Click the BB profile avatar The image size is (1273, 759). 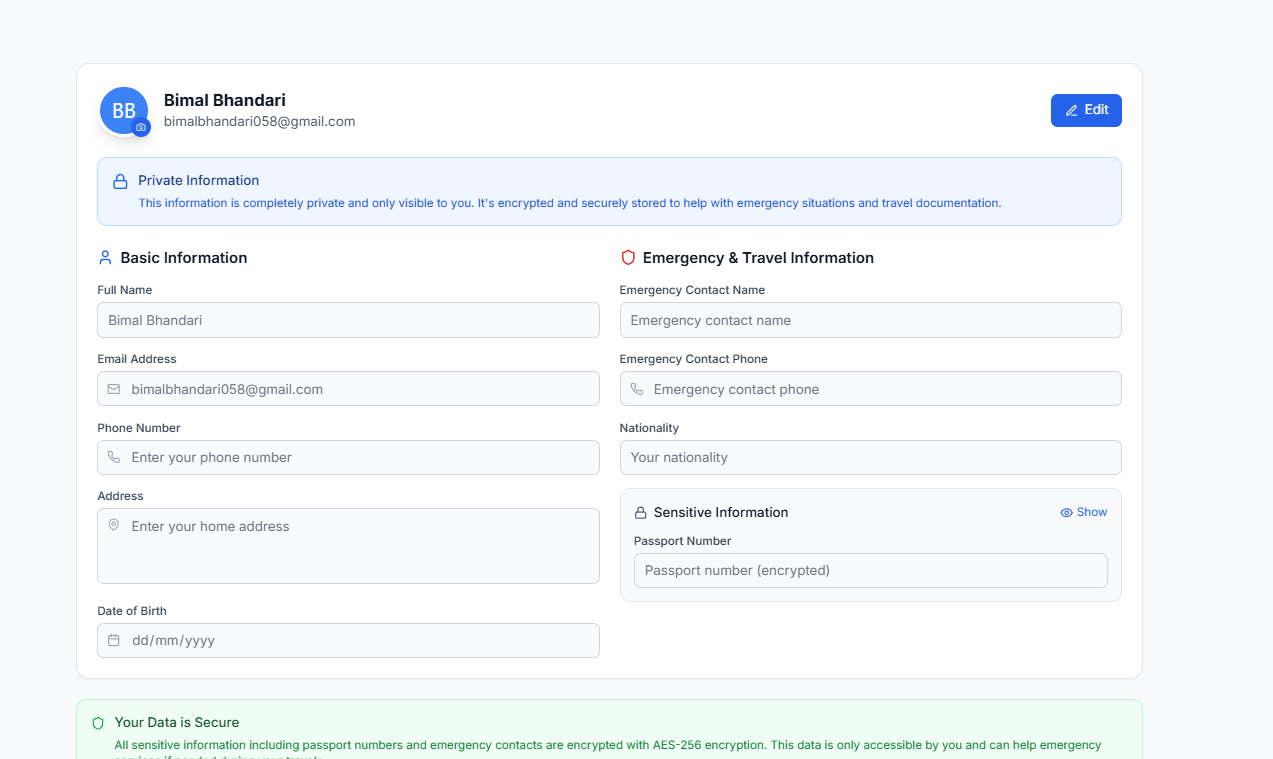pos(122,110)
